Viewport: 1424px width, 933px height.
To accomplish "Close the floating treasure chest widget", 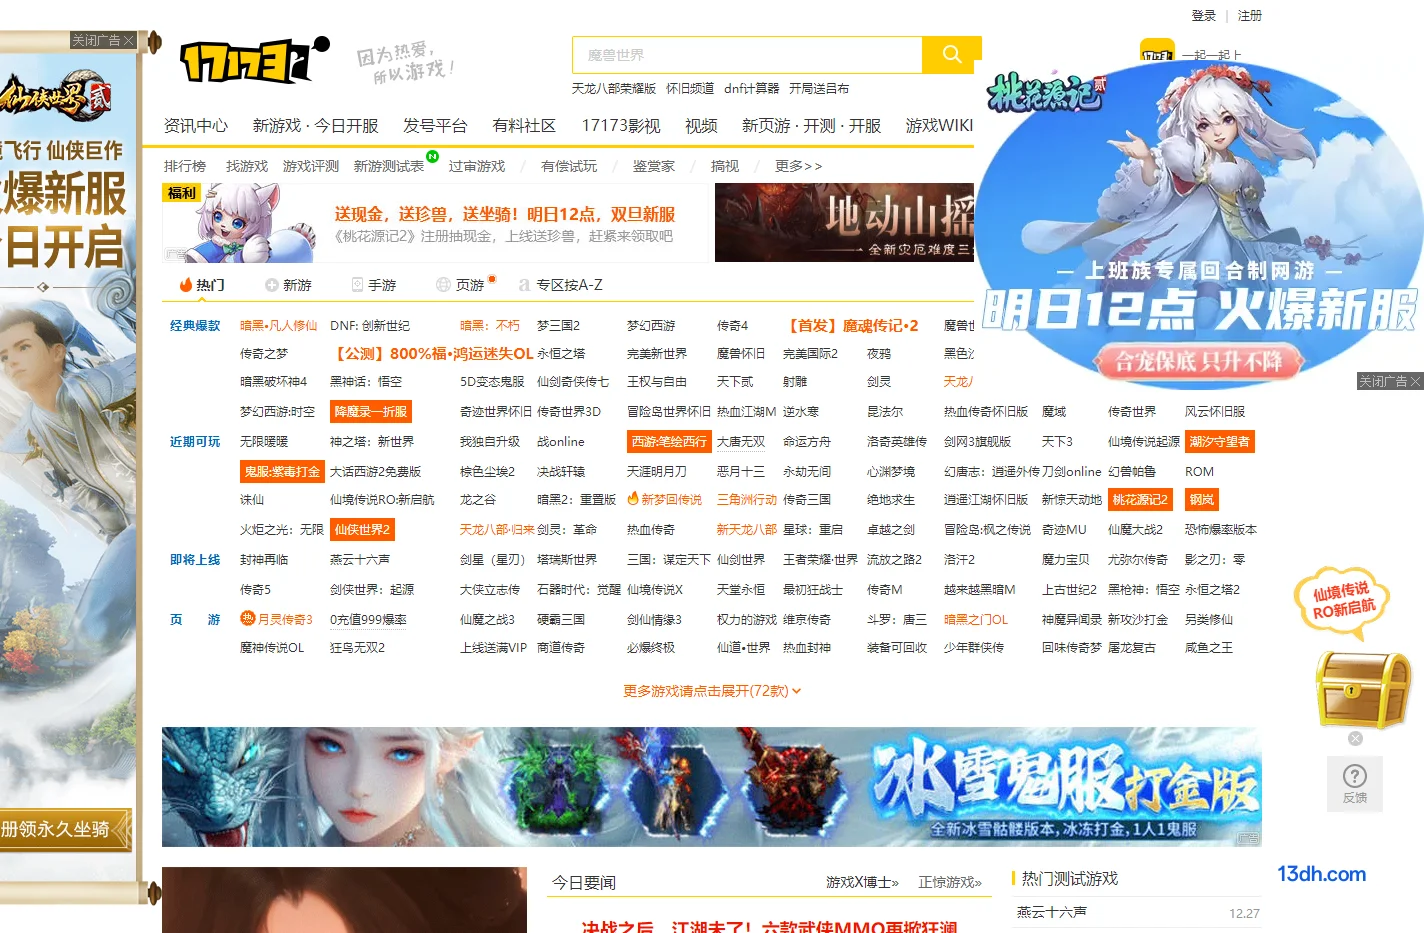I will pos(1355,738).
